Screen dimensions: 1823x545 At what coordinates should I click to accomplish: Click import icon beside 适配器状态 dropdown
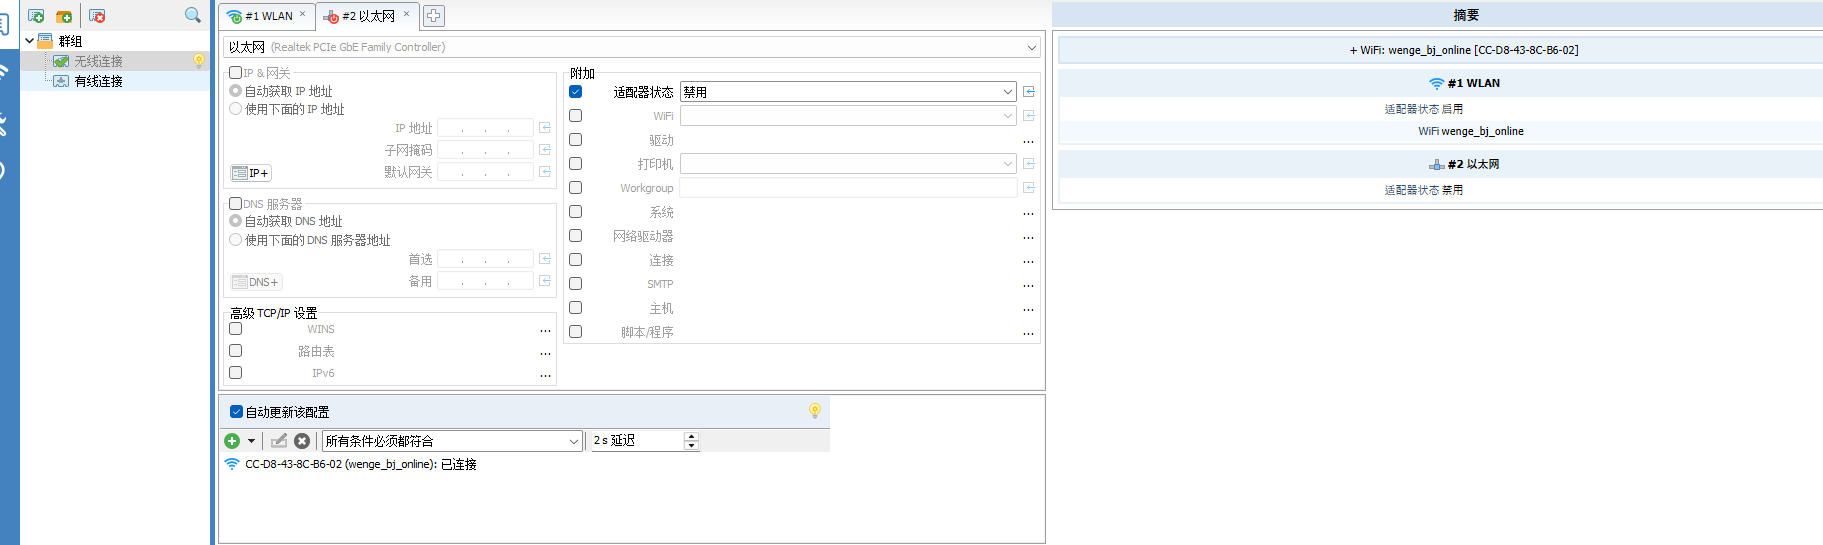[1029, 92]
